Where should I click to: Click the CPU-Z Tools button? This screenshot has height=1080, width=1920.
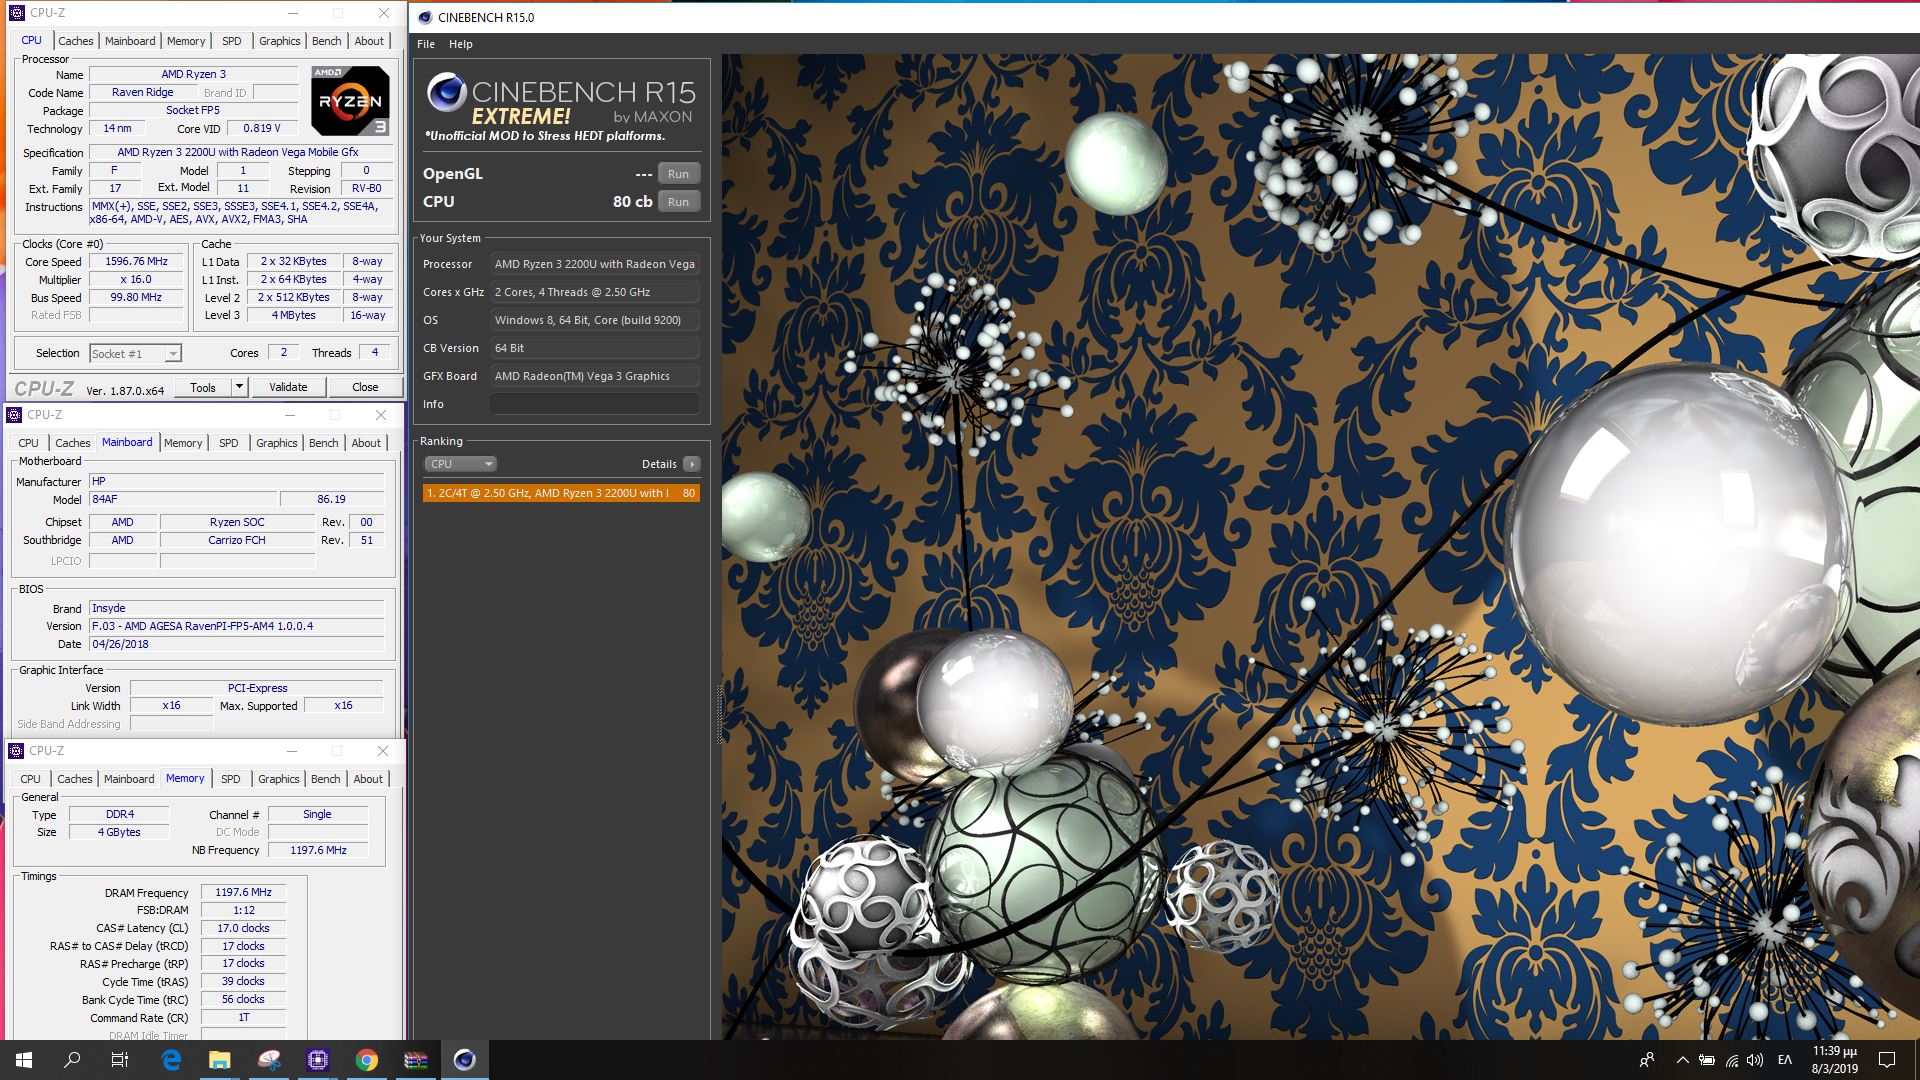(203, 387)
